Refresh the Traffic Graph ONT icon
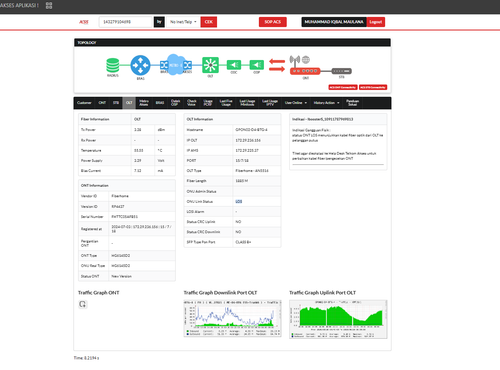 tap(83, 304)
